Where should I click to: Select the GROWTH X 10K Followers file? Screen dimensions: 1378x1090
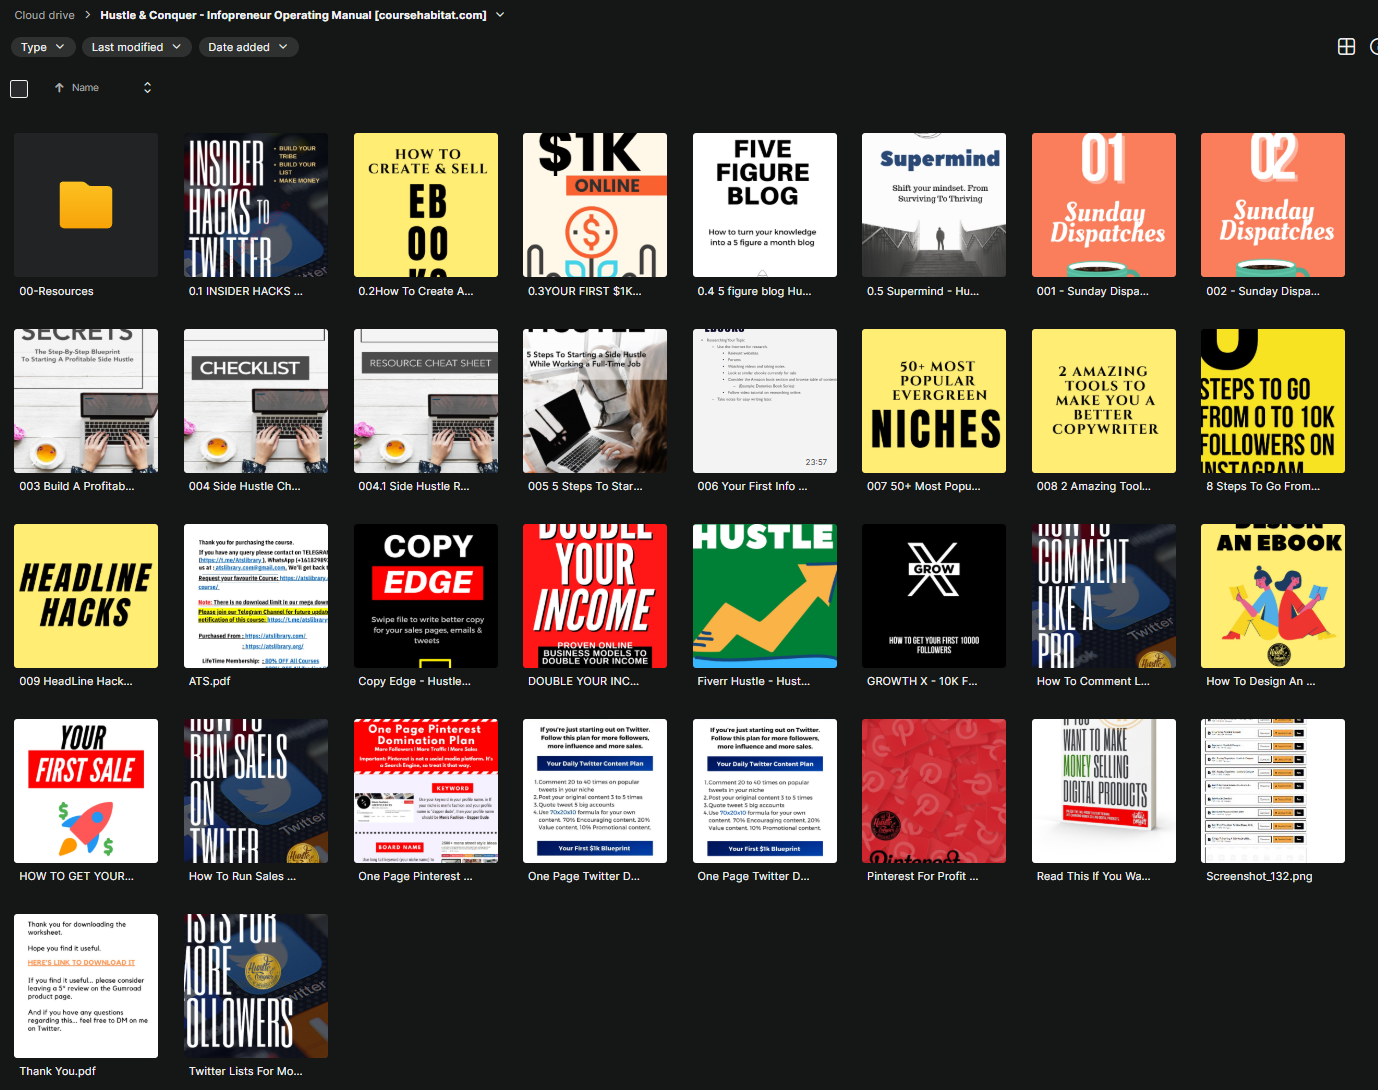933,596
